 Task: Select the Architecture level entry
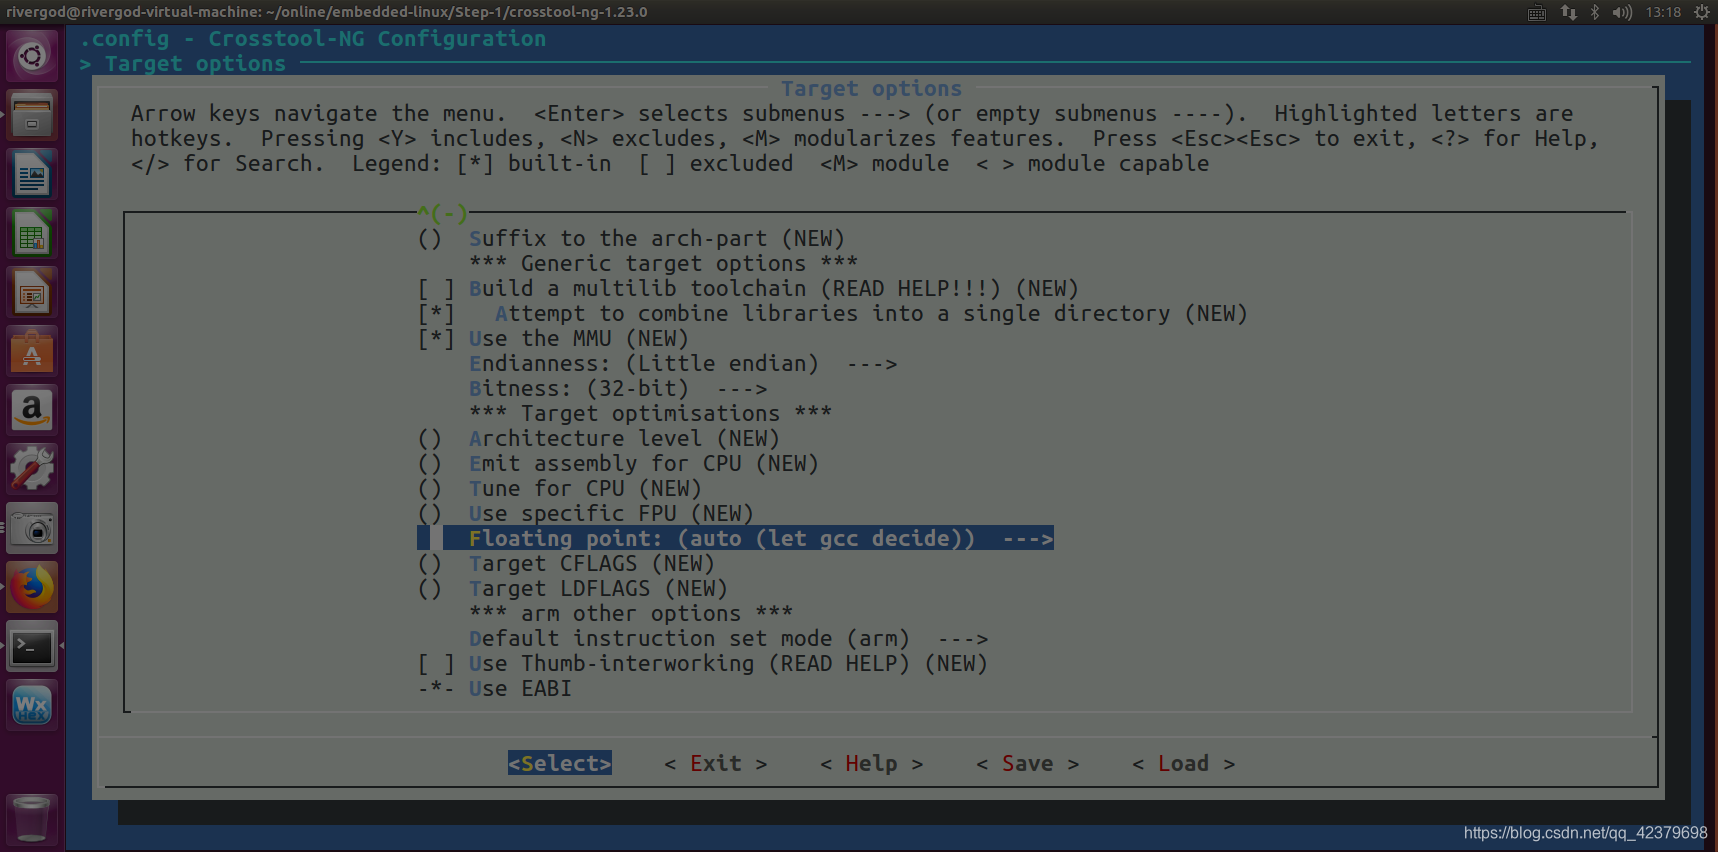(x=598, y=439)
